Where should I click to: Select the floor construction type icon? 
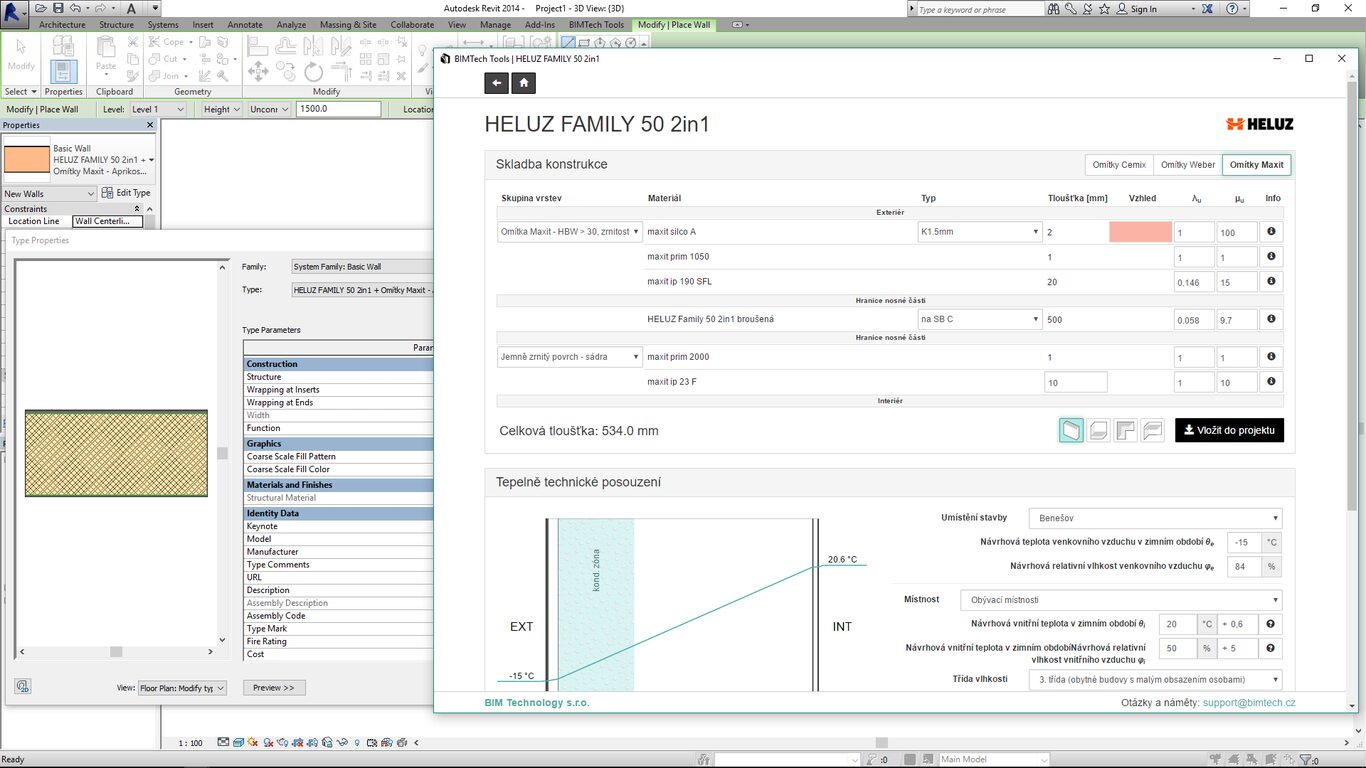(1098, 430)
